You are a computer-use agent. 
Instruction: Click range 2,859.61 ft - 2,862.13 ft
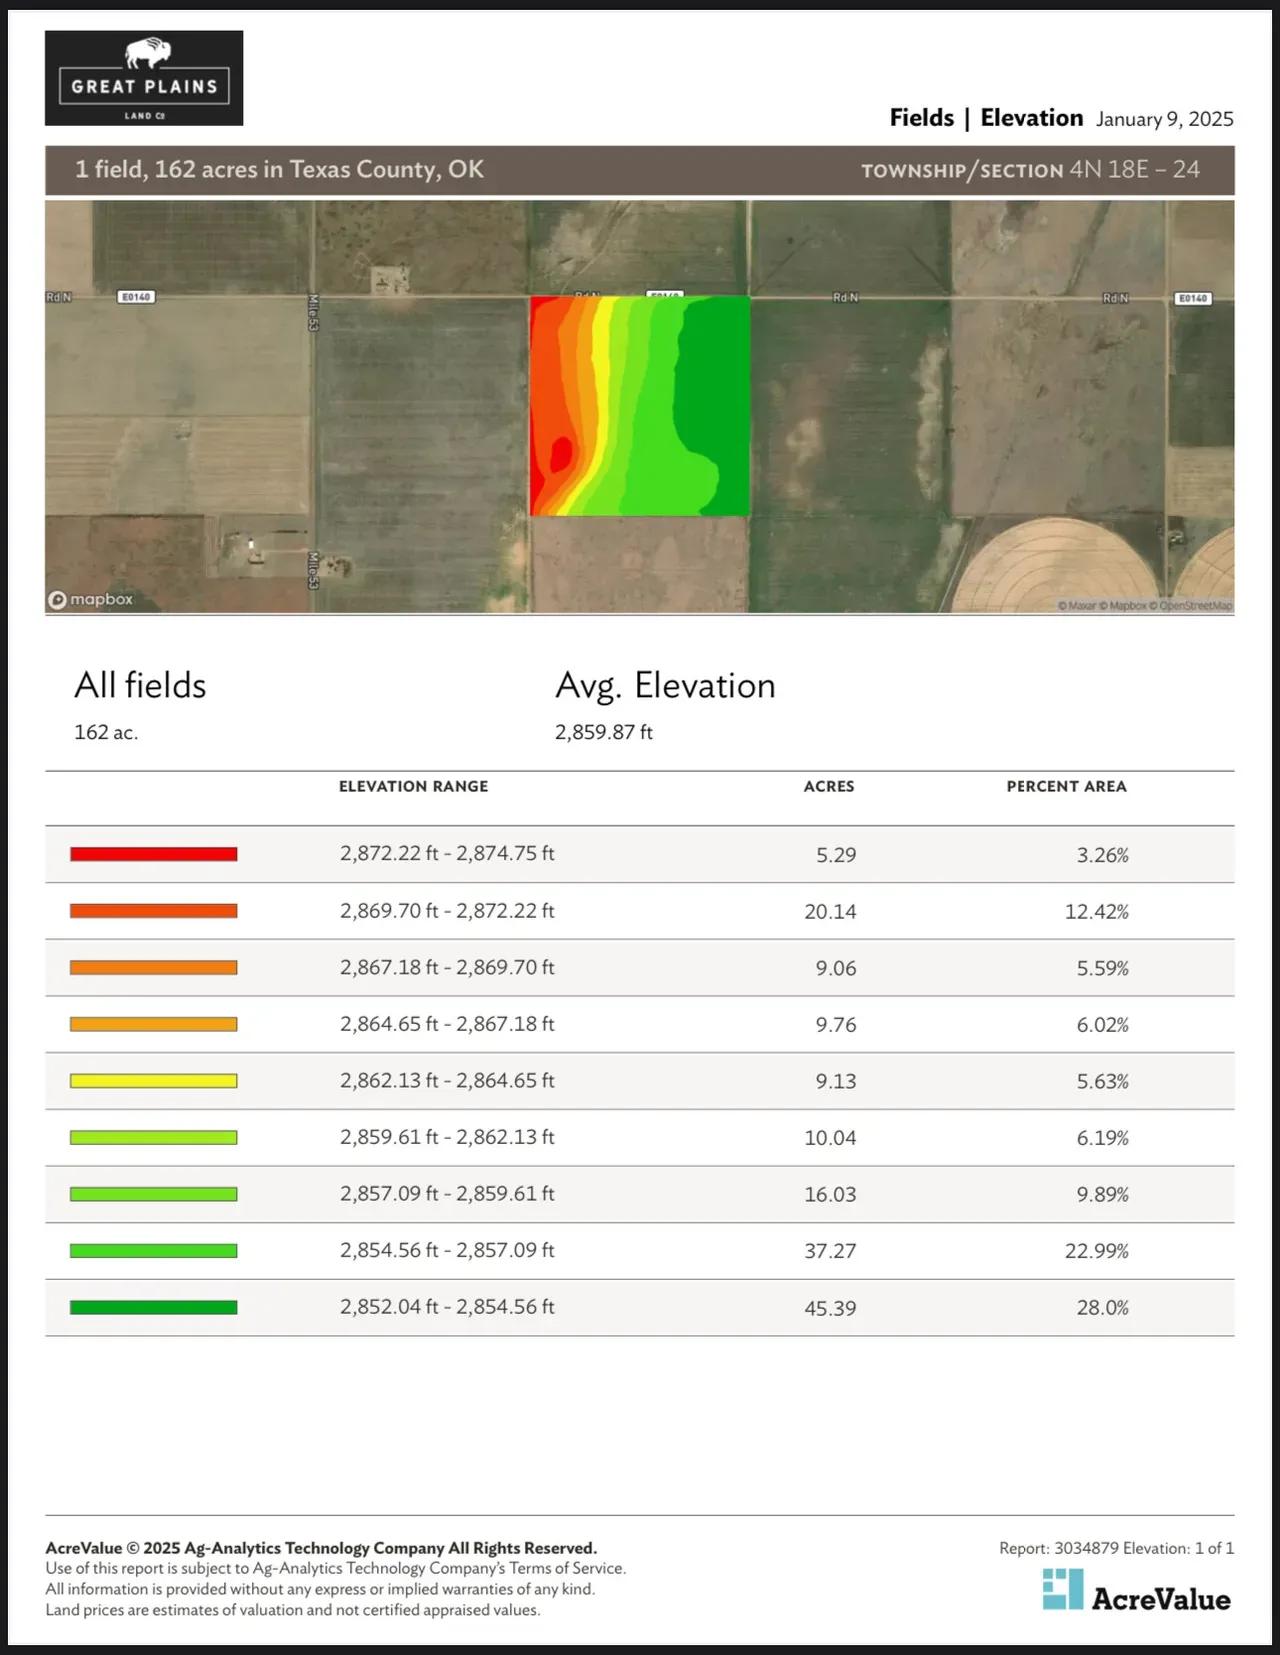coord(447,1137)
